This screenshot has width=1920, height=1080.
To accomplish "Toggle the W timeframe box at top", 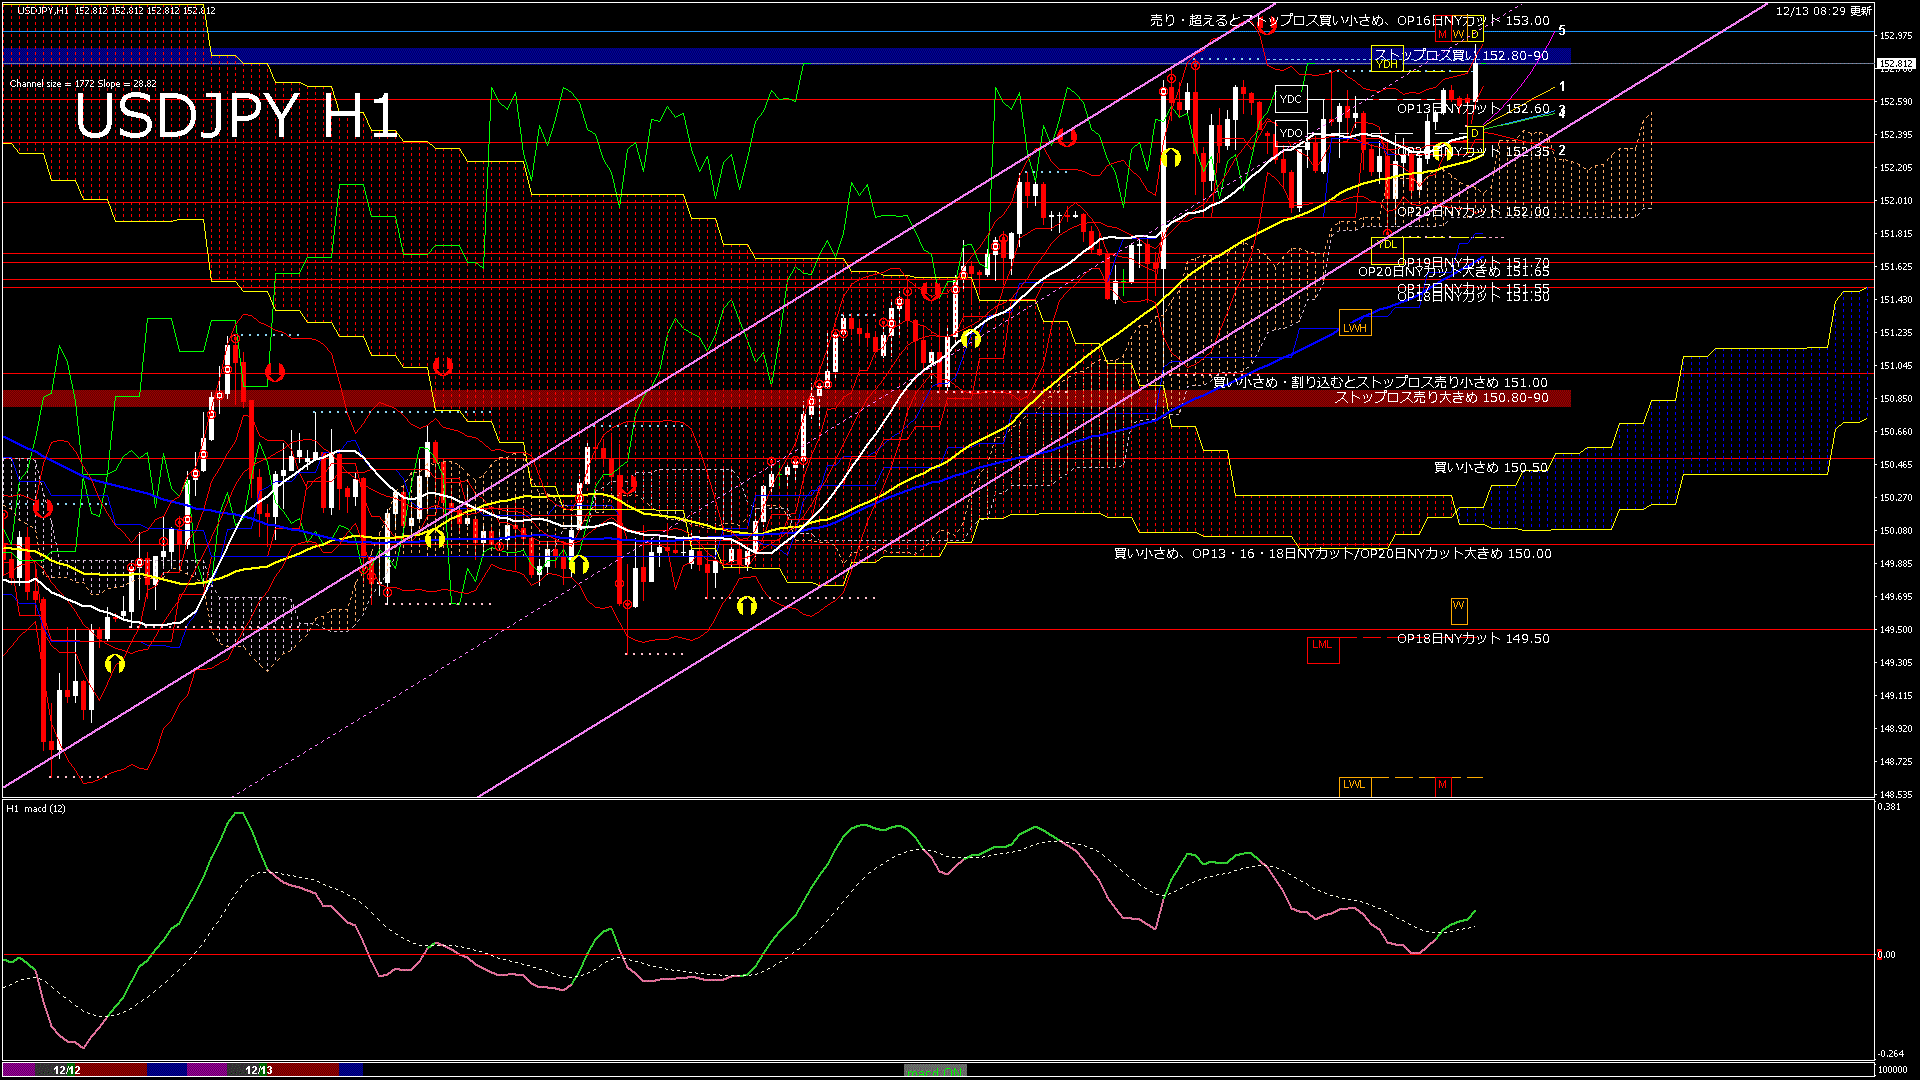I will coord(1458,35).
